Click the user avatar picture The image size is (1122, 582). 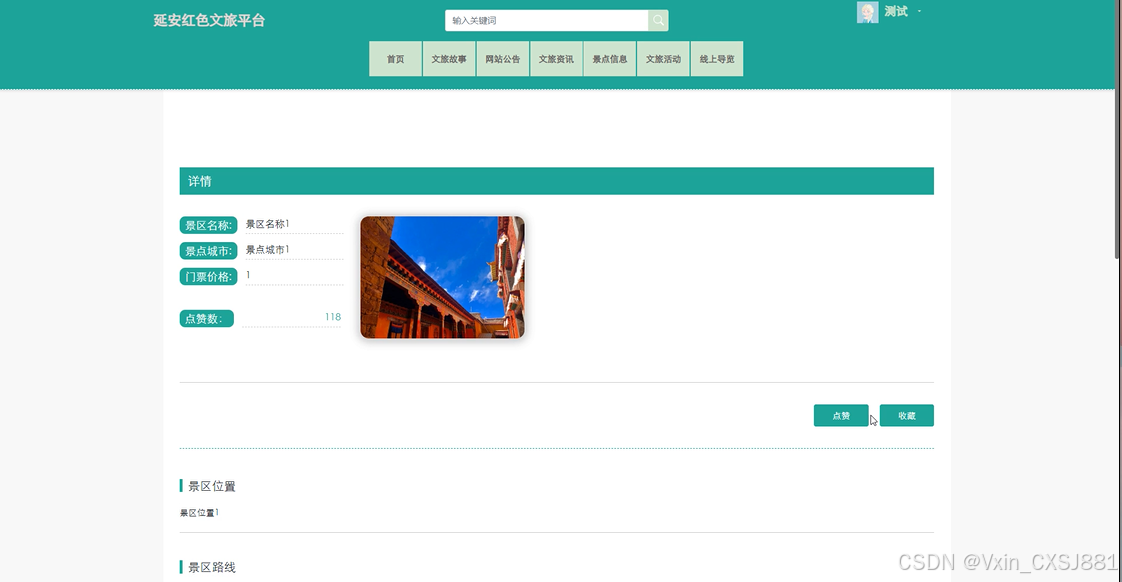point(867,12)
